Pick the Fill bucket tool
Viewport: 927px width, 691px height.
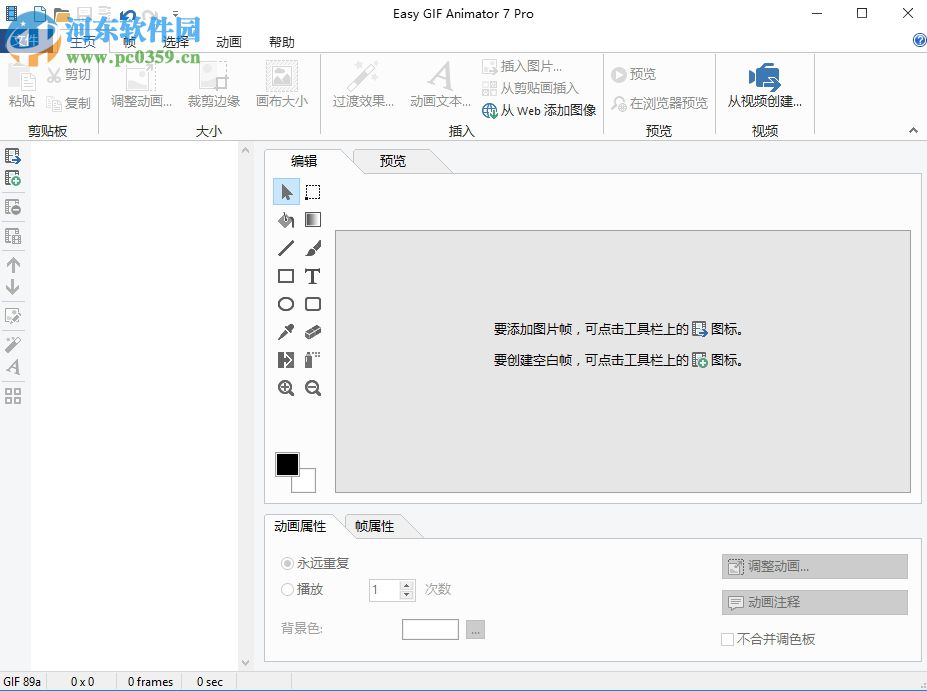click(285, 219)
